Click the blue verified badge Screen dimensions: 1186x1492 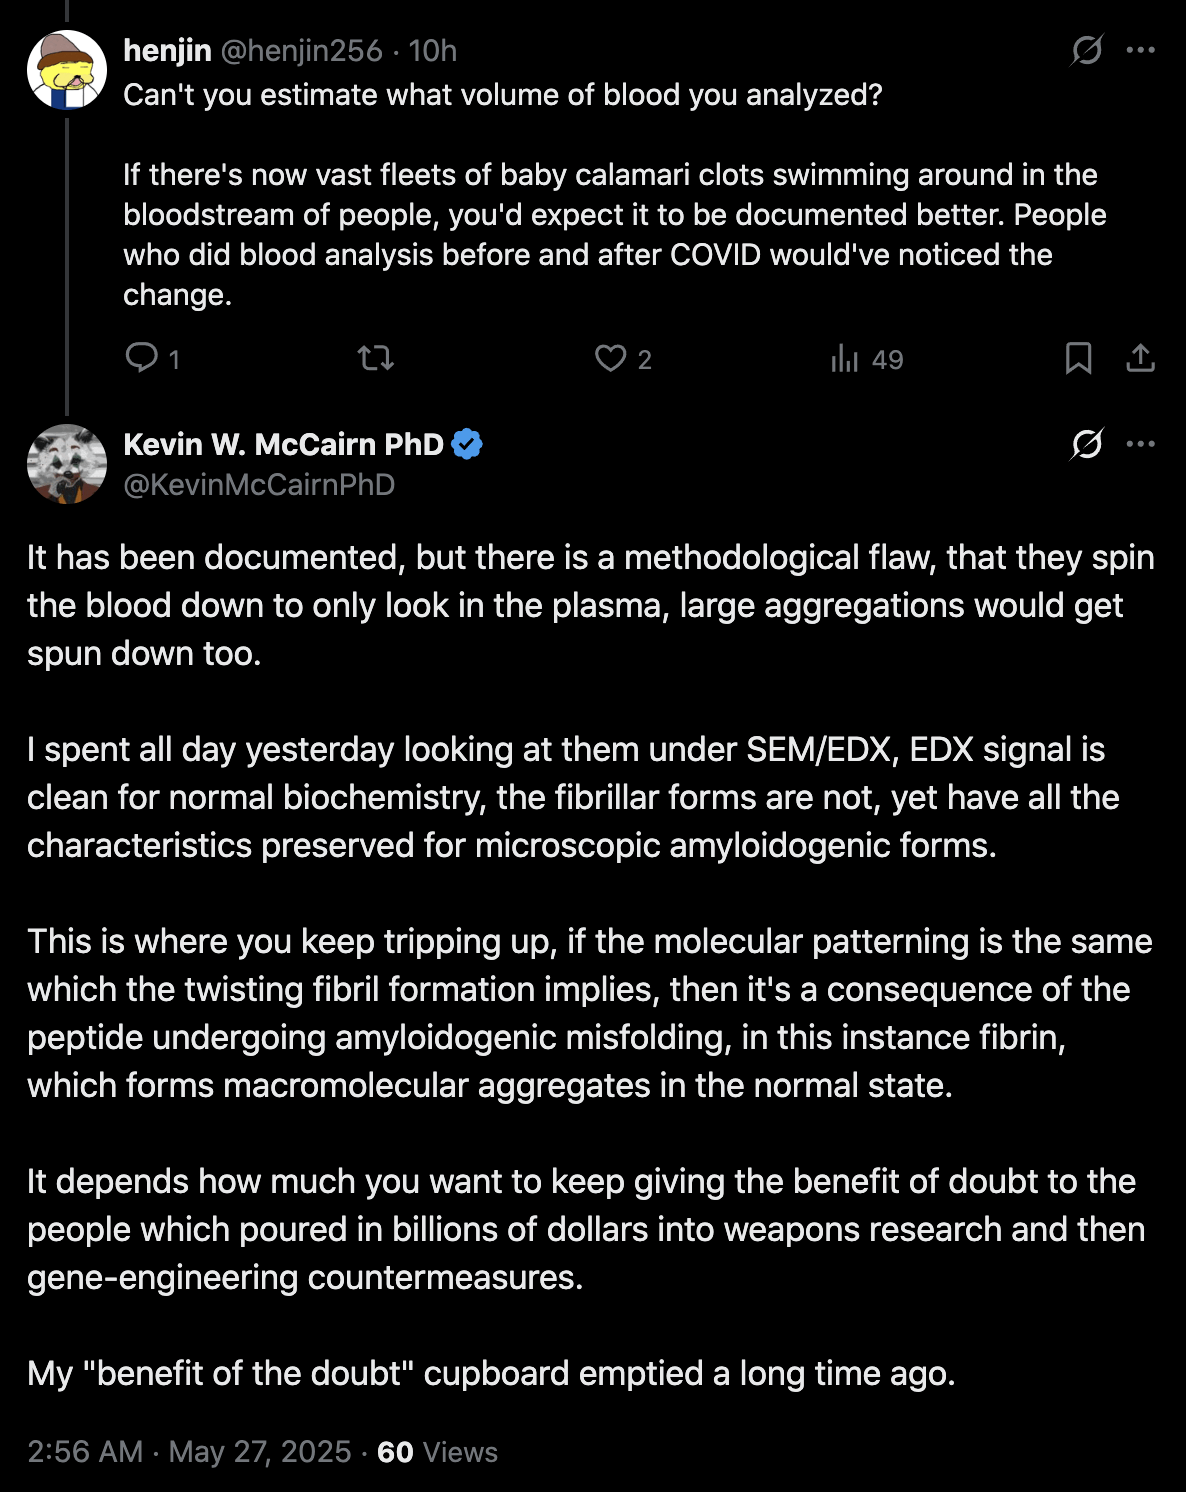coord(467,444)
